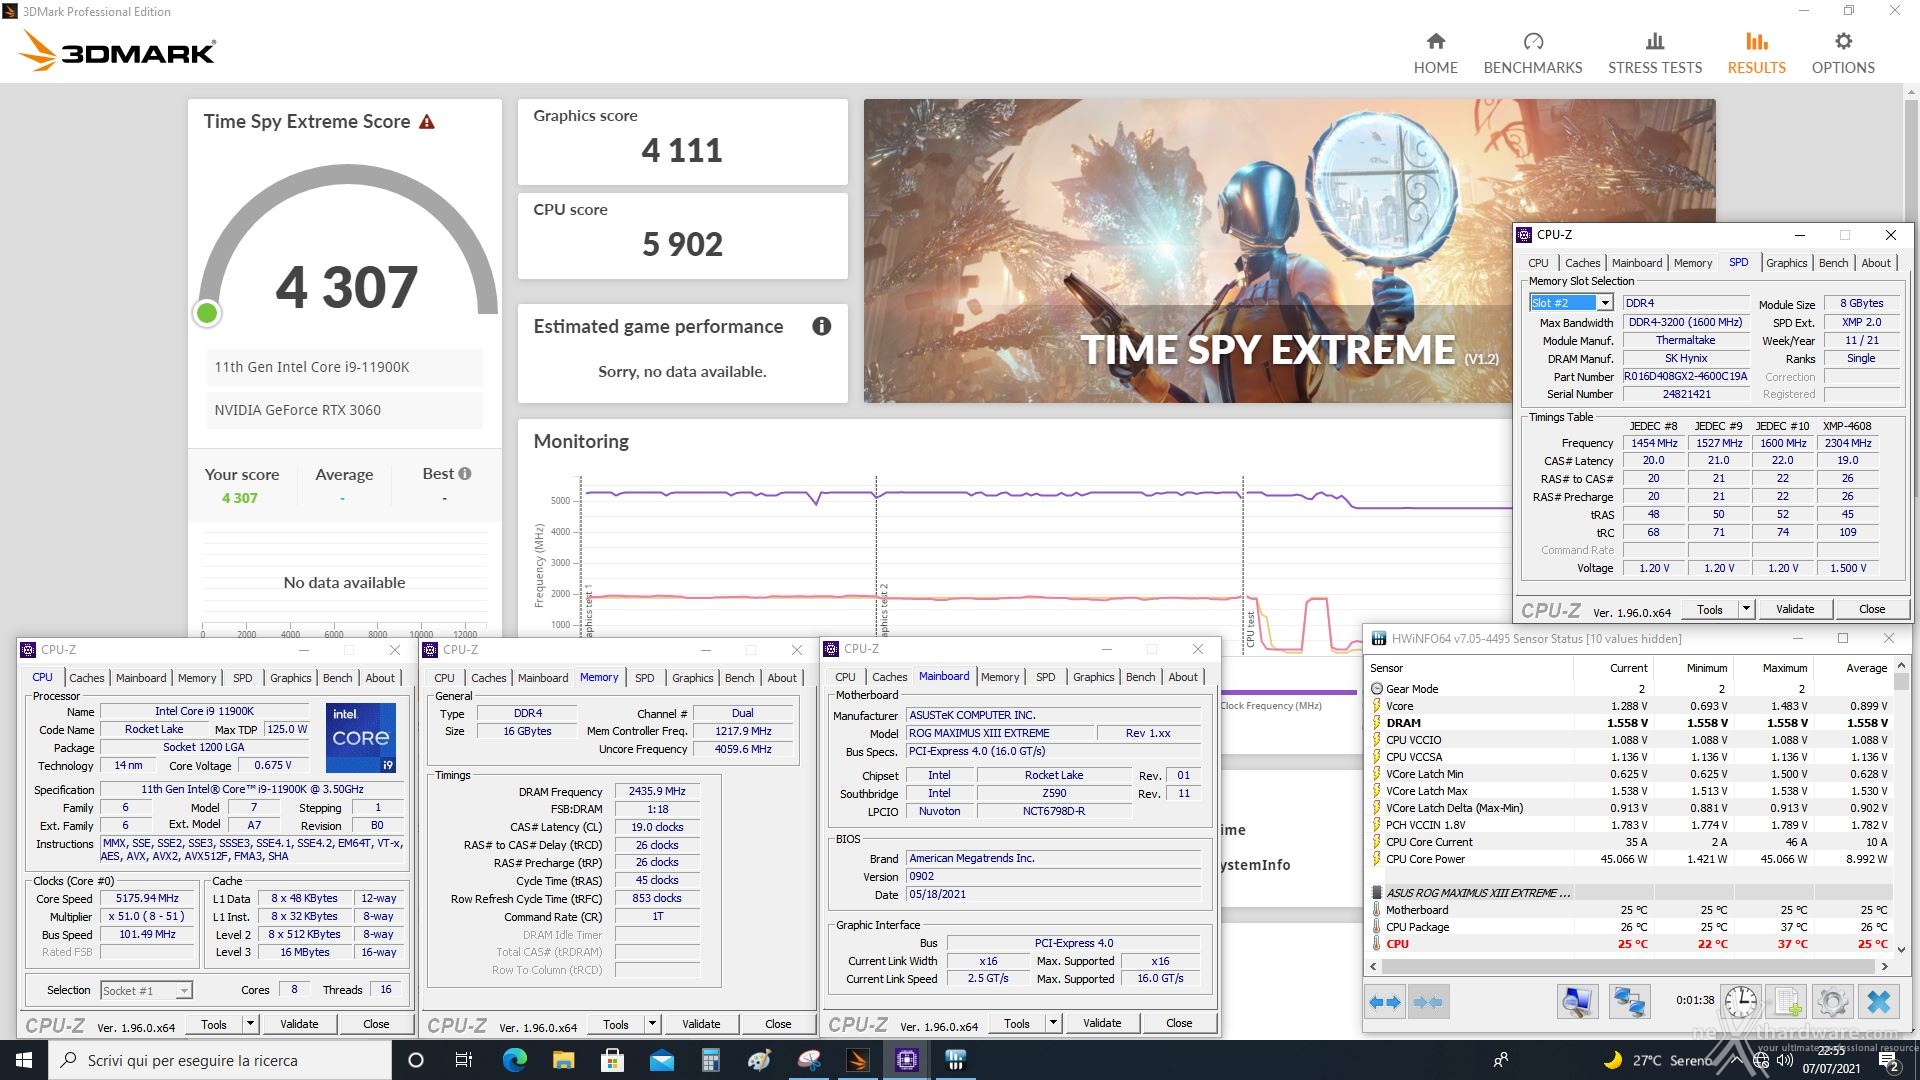Click HWiNFO network computers icon
The image size is (1920, 1080).
[x=1629, y=1001]
